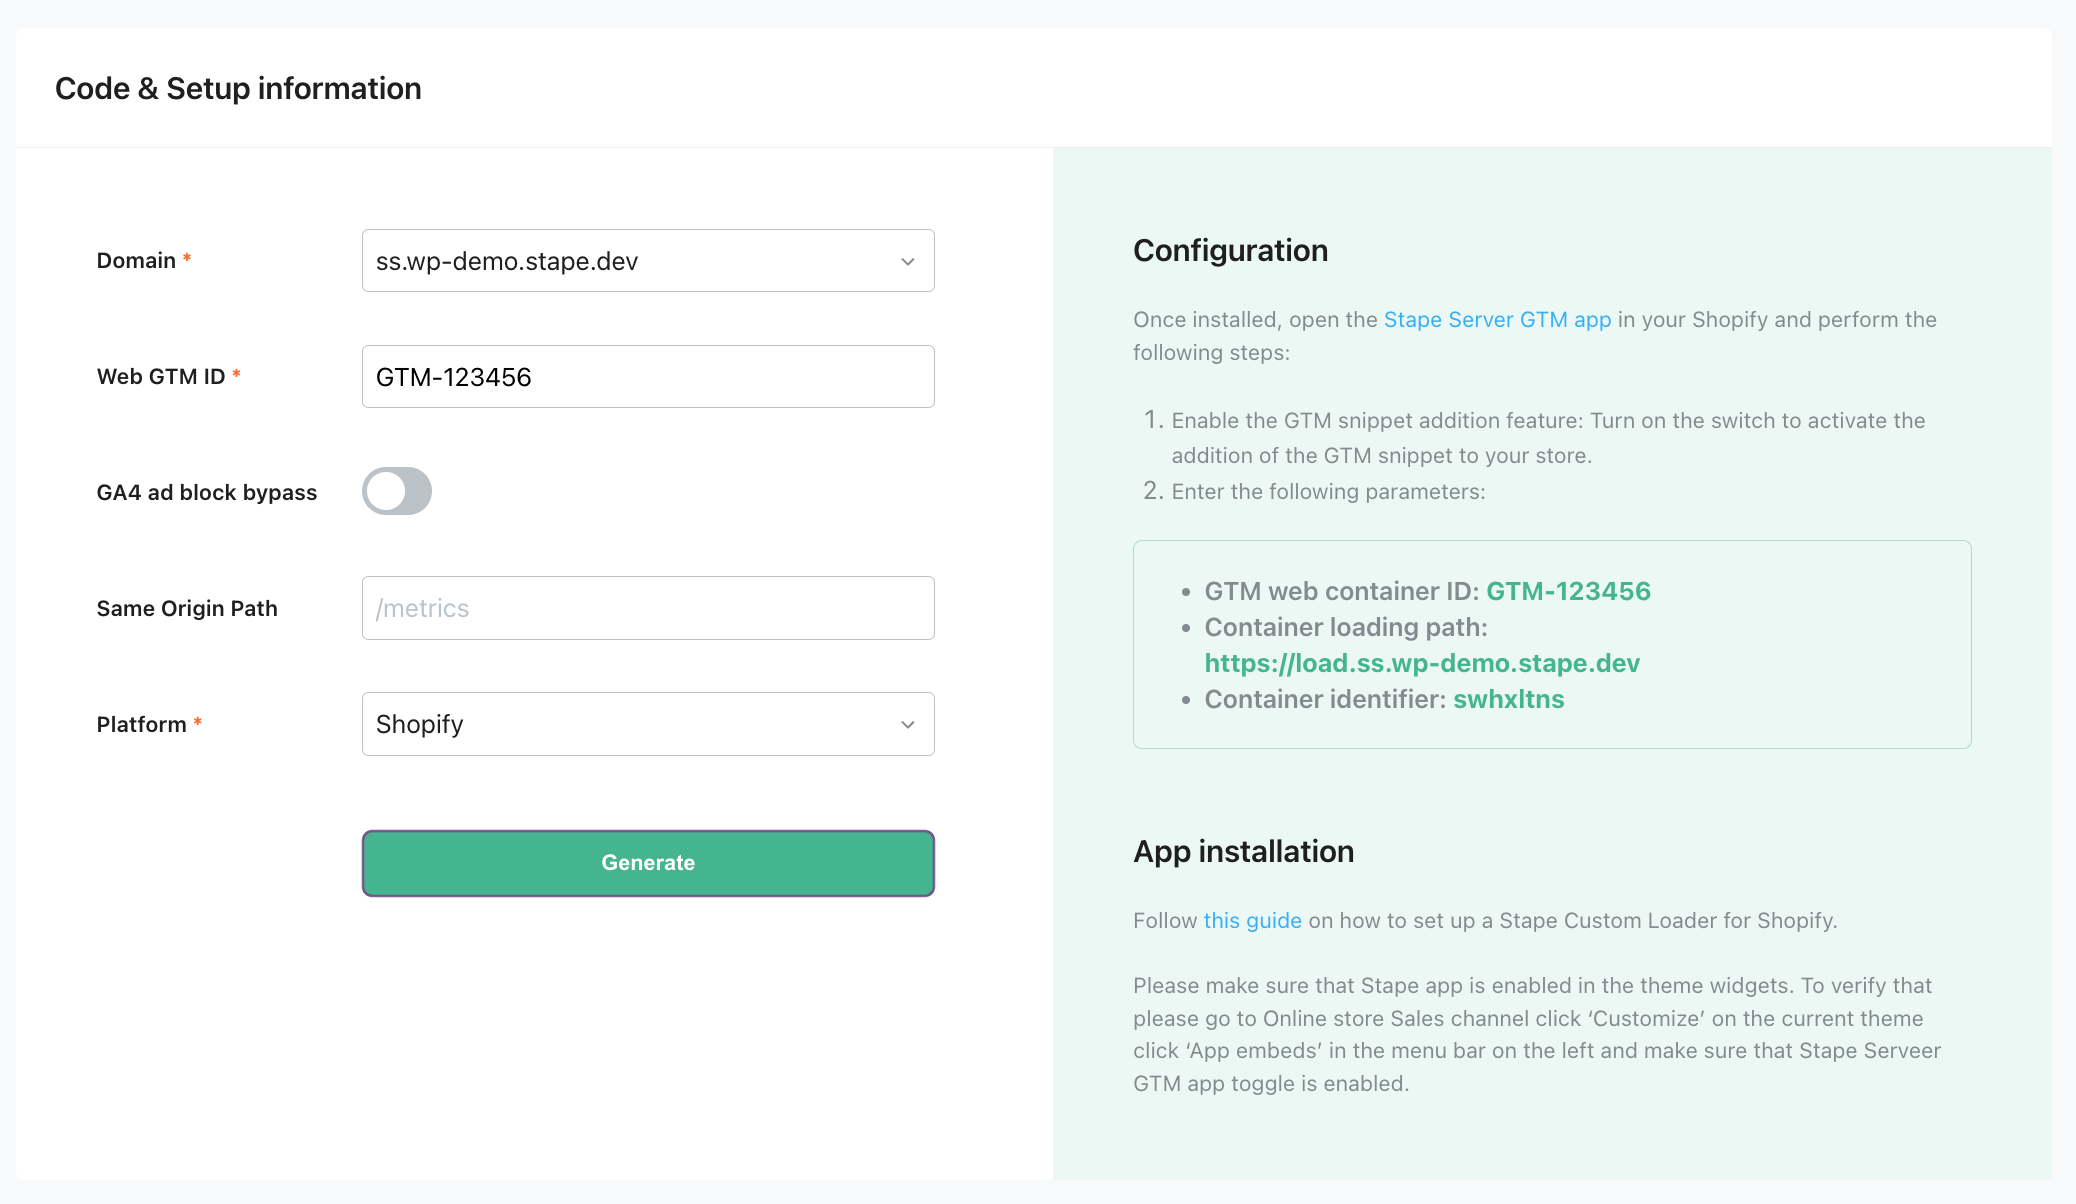Click the https://load.ss.wp-demo.stape.dev loading path
Viewport: 2076px width, 1204px height.
point(1422,663)
